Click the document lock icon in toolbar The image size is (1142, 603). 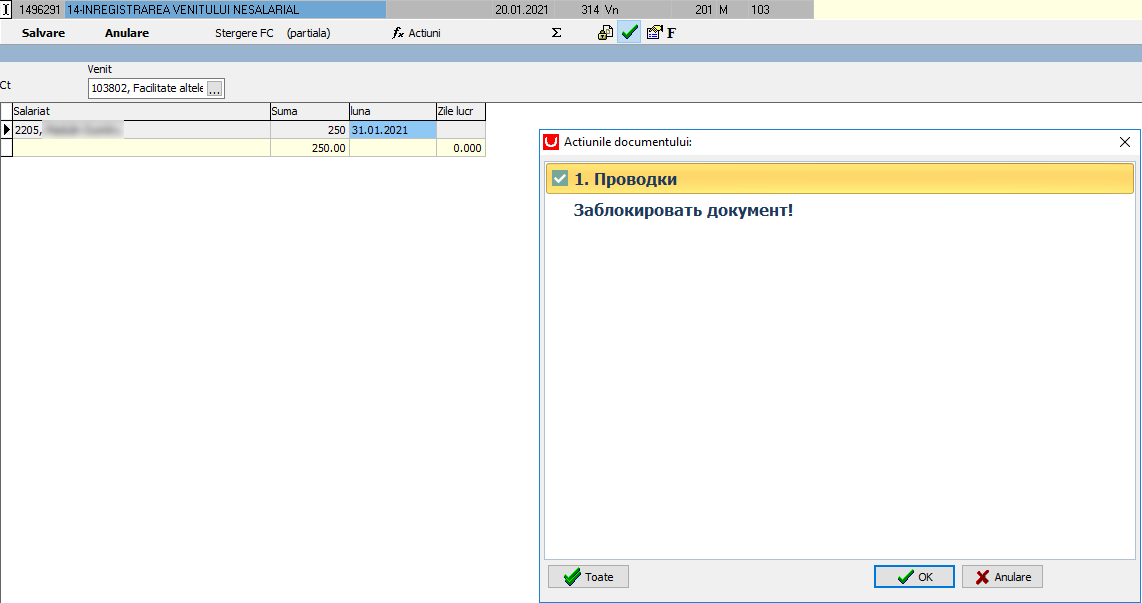(x=605, y=33)
